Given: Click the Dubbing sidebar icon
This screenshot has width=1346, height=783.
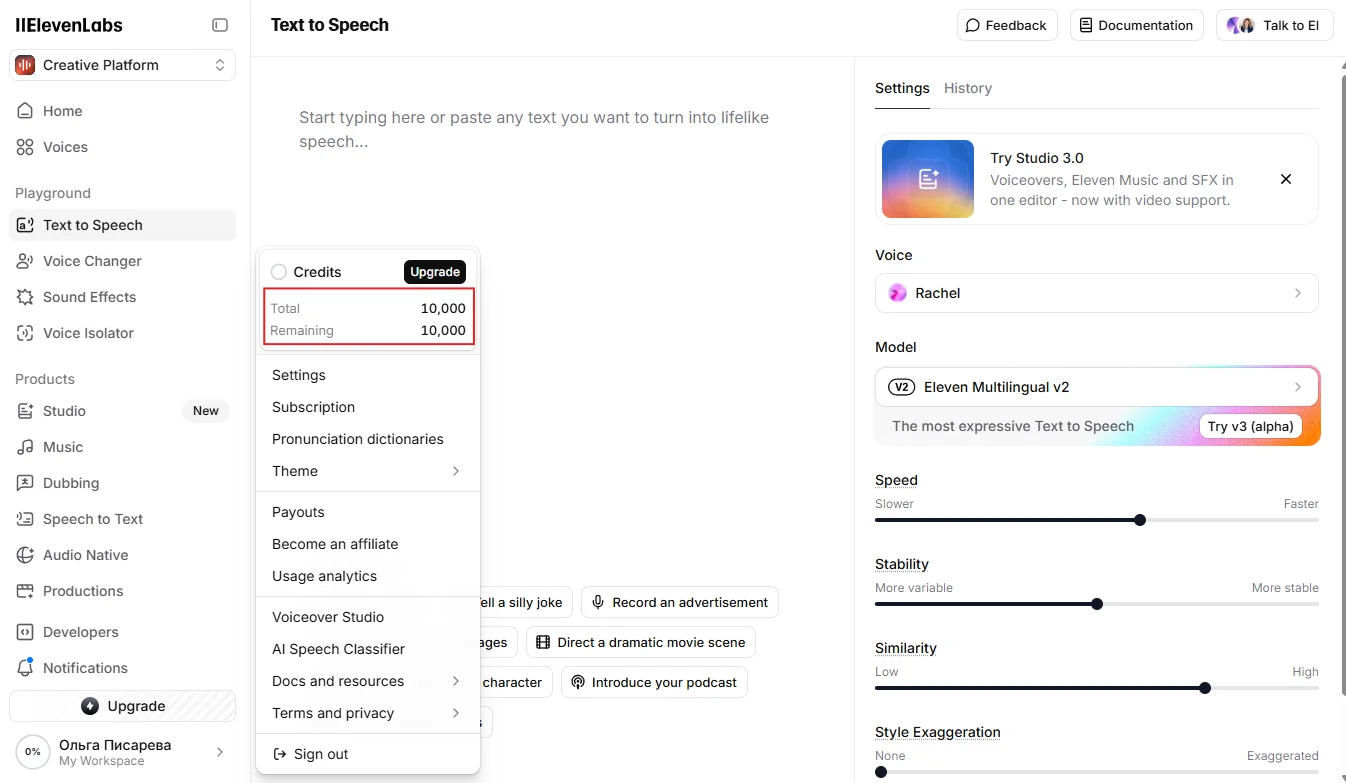Looking at the screenshot, I should point(25,483).
